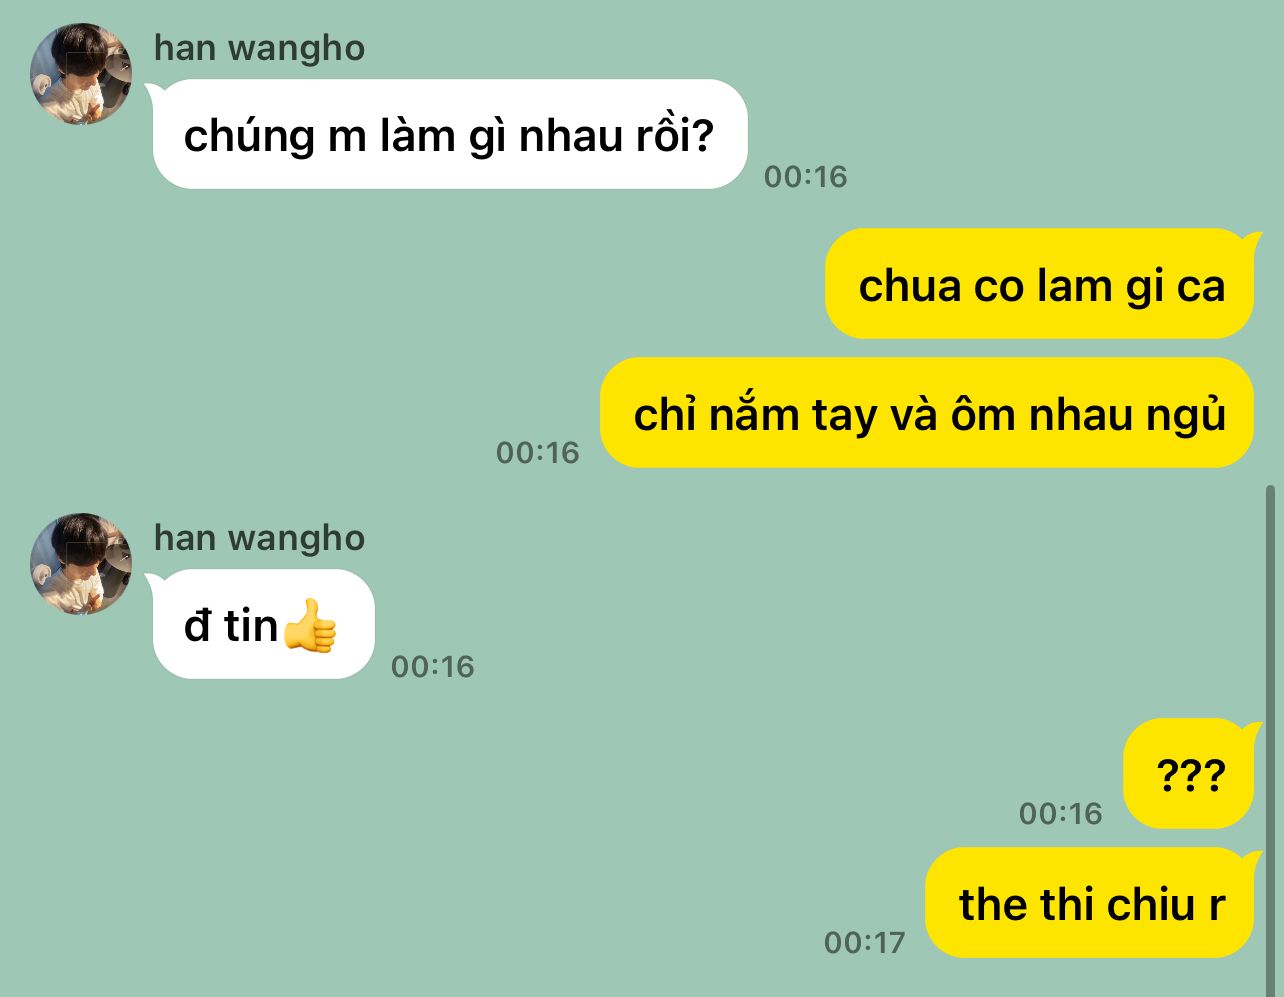Screen dimensions: 1284x997
Task: Click the 00:16 timestamp beside the '???' bubble
Action: pyautogui.click(x=1060, y=814)
